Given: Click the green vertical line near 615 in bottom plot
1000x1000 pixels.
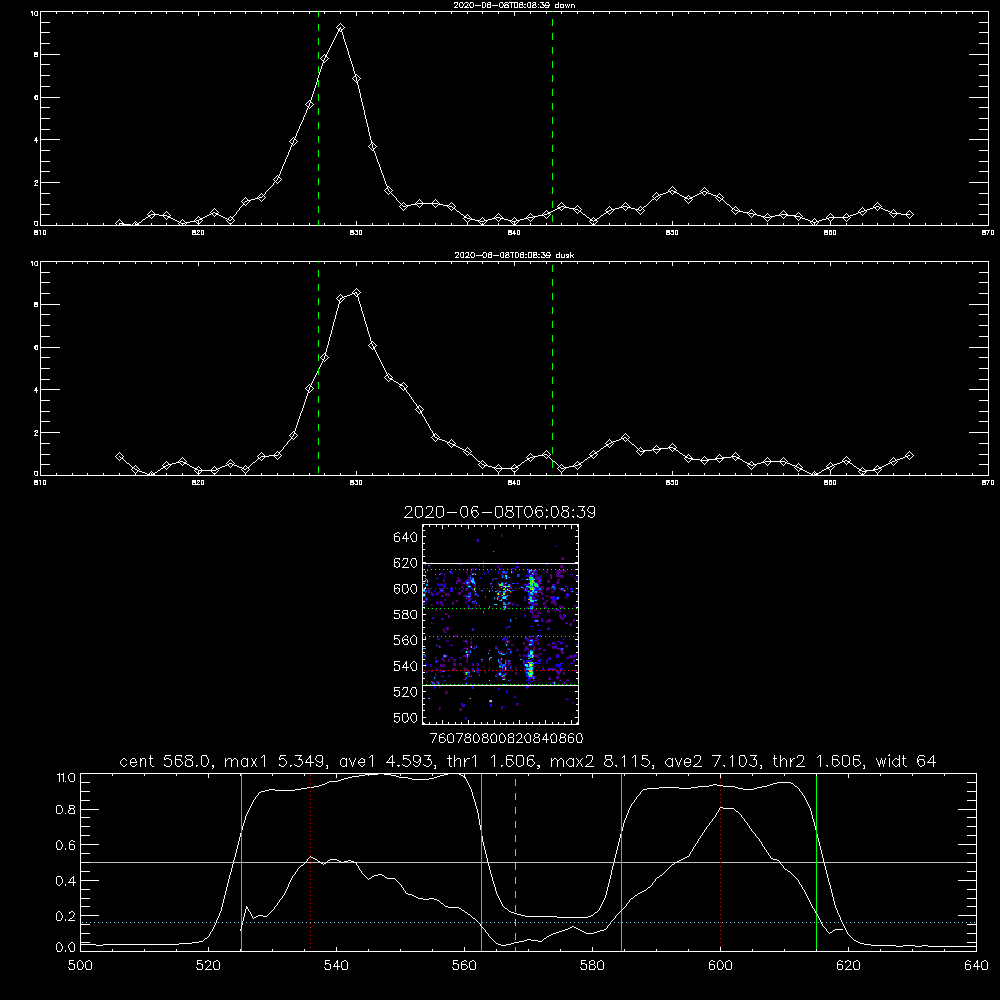Looking at the screenshot, I should click(x=816, y=862).
